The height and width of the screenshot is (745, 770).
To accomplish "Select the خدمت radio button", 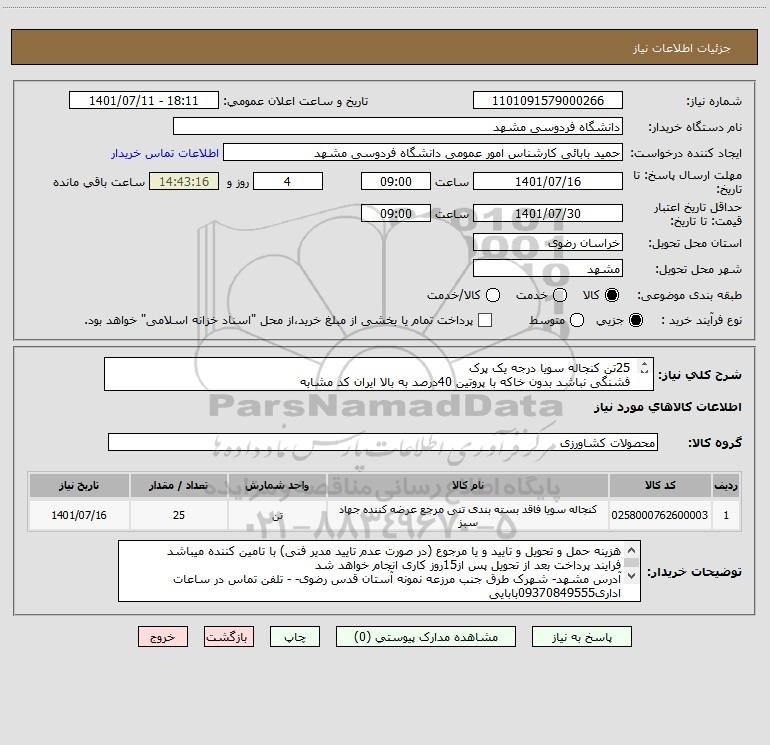I will tap(560, 295).
